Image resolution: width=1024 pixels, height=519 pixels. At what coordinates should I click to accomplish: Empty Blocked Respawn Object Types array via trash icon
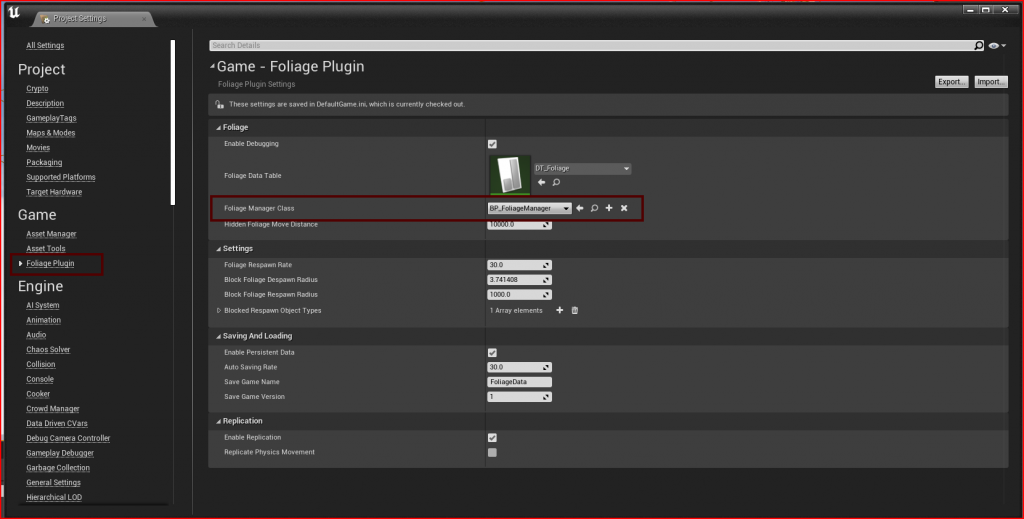575,311
